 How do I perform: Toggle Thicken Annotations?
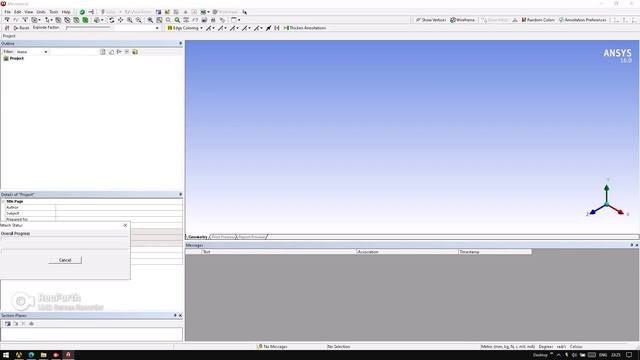[304, 28]
